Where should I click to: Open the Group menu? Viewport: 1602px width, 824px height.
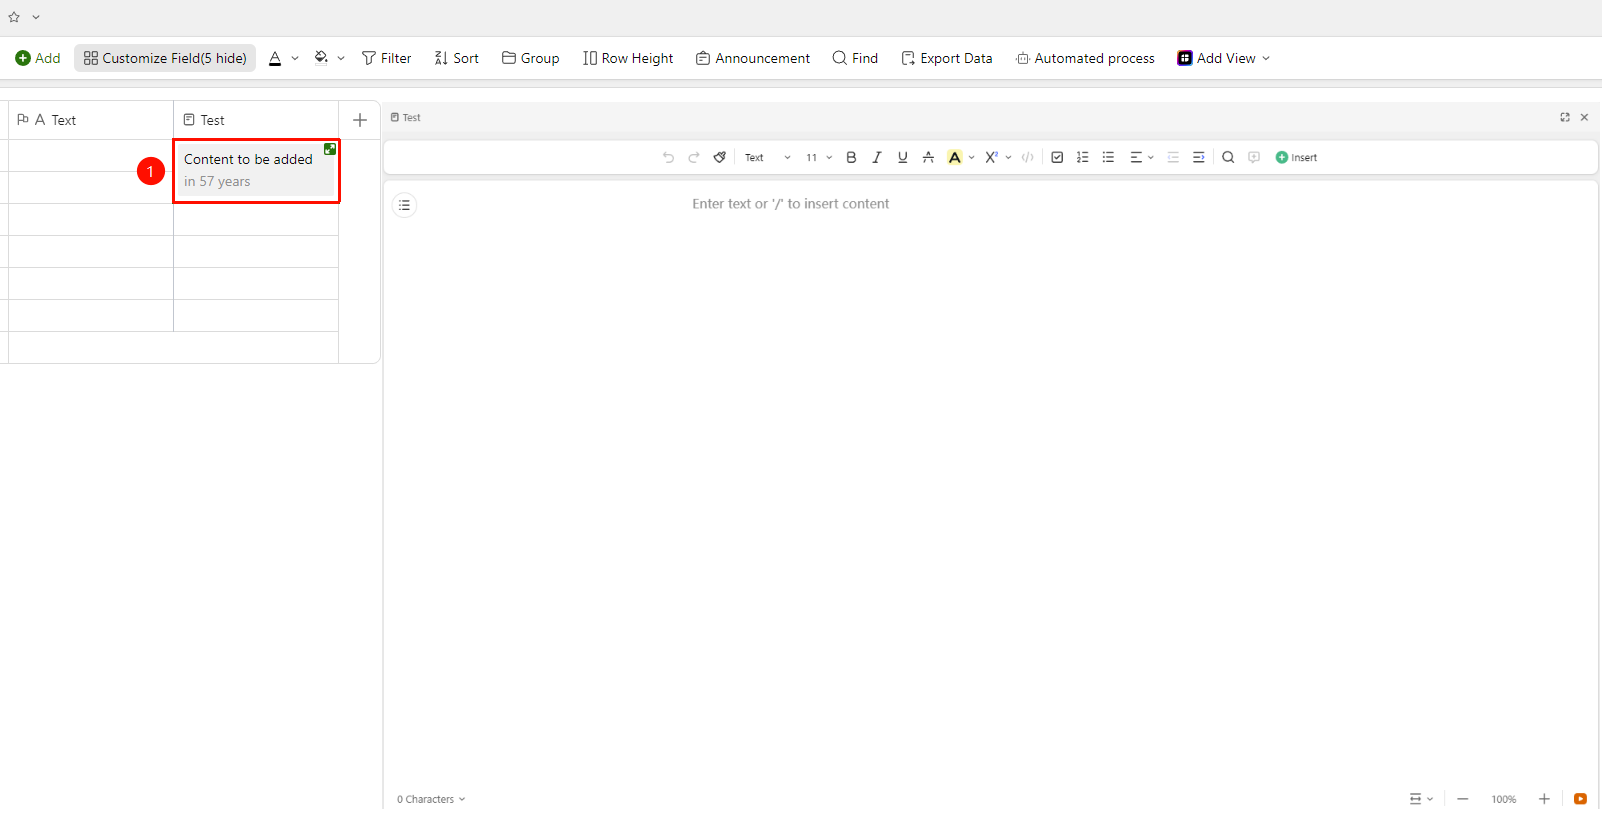(530, 58)
